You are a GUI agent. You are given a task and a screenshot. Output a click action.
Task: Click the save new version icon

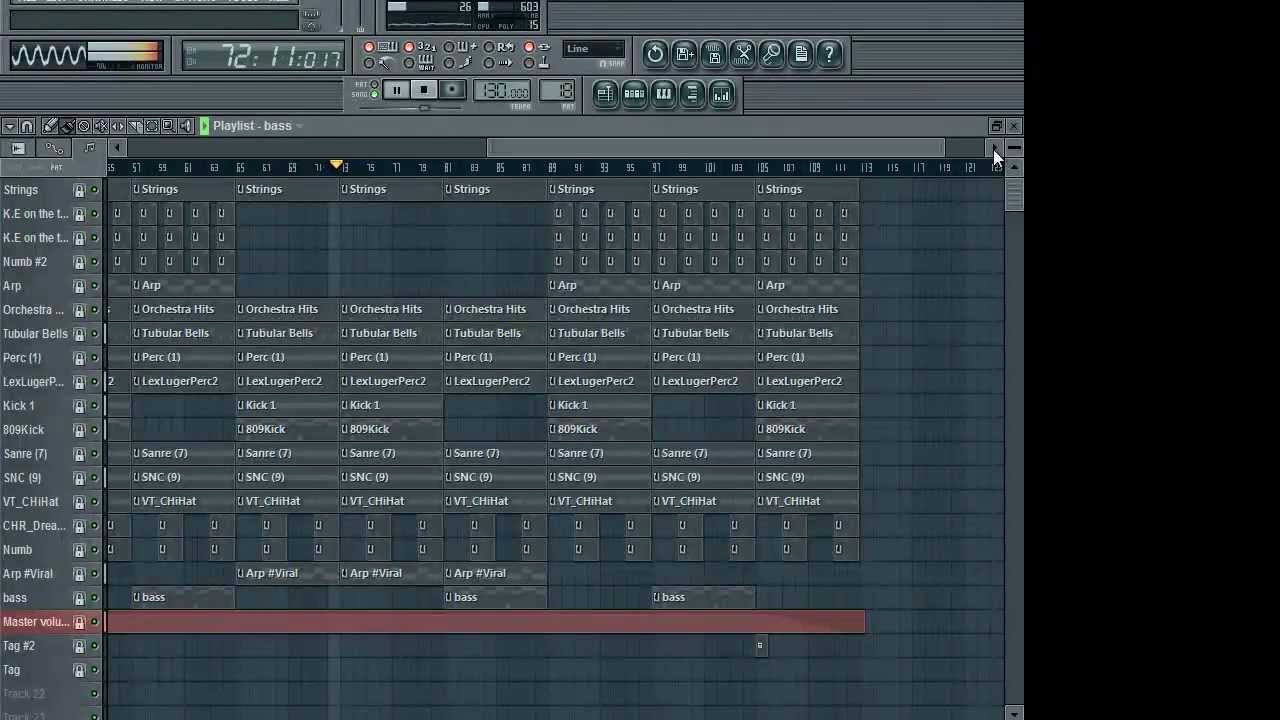click(685, 54)
